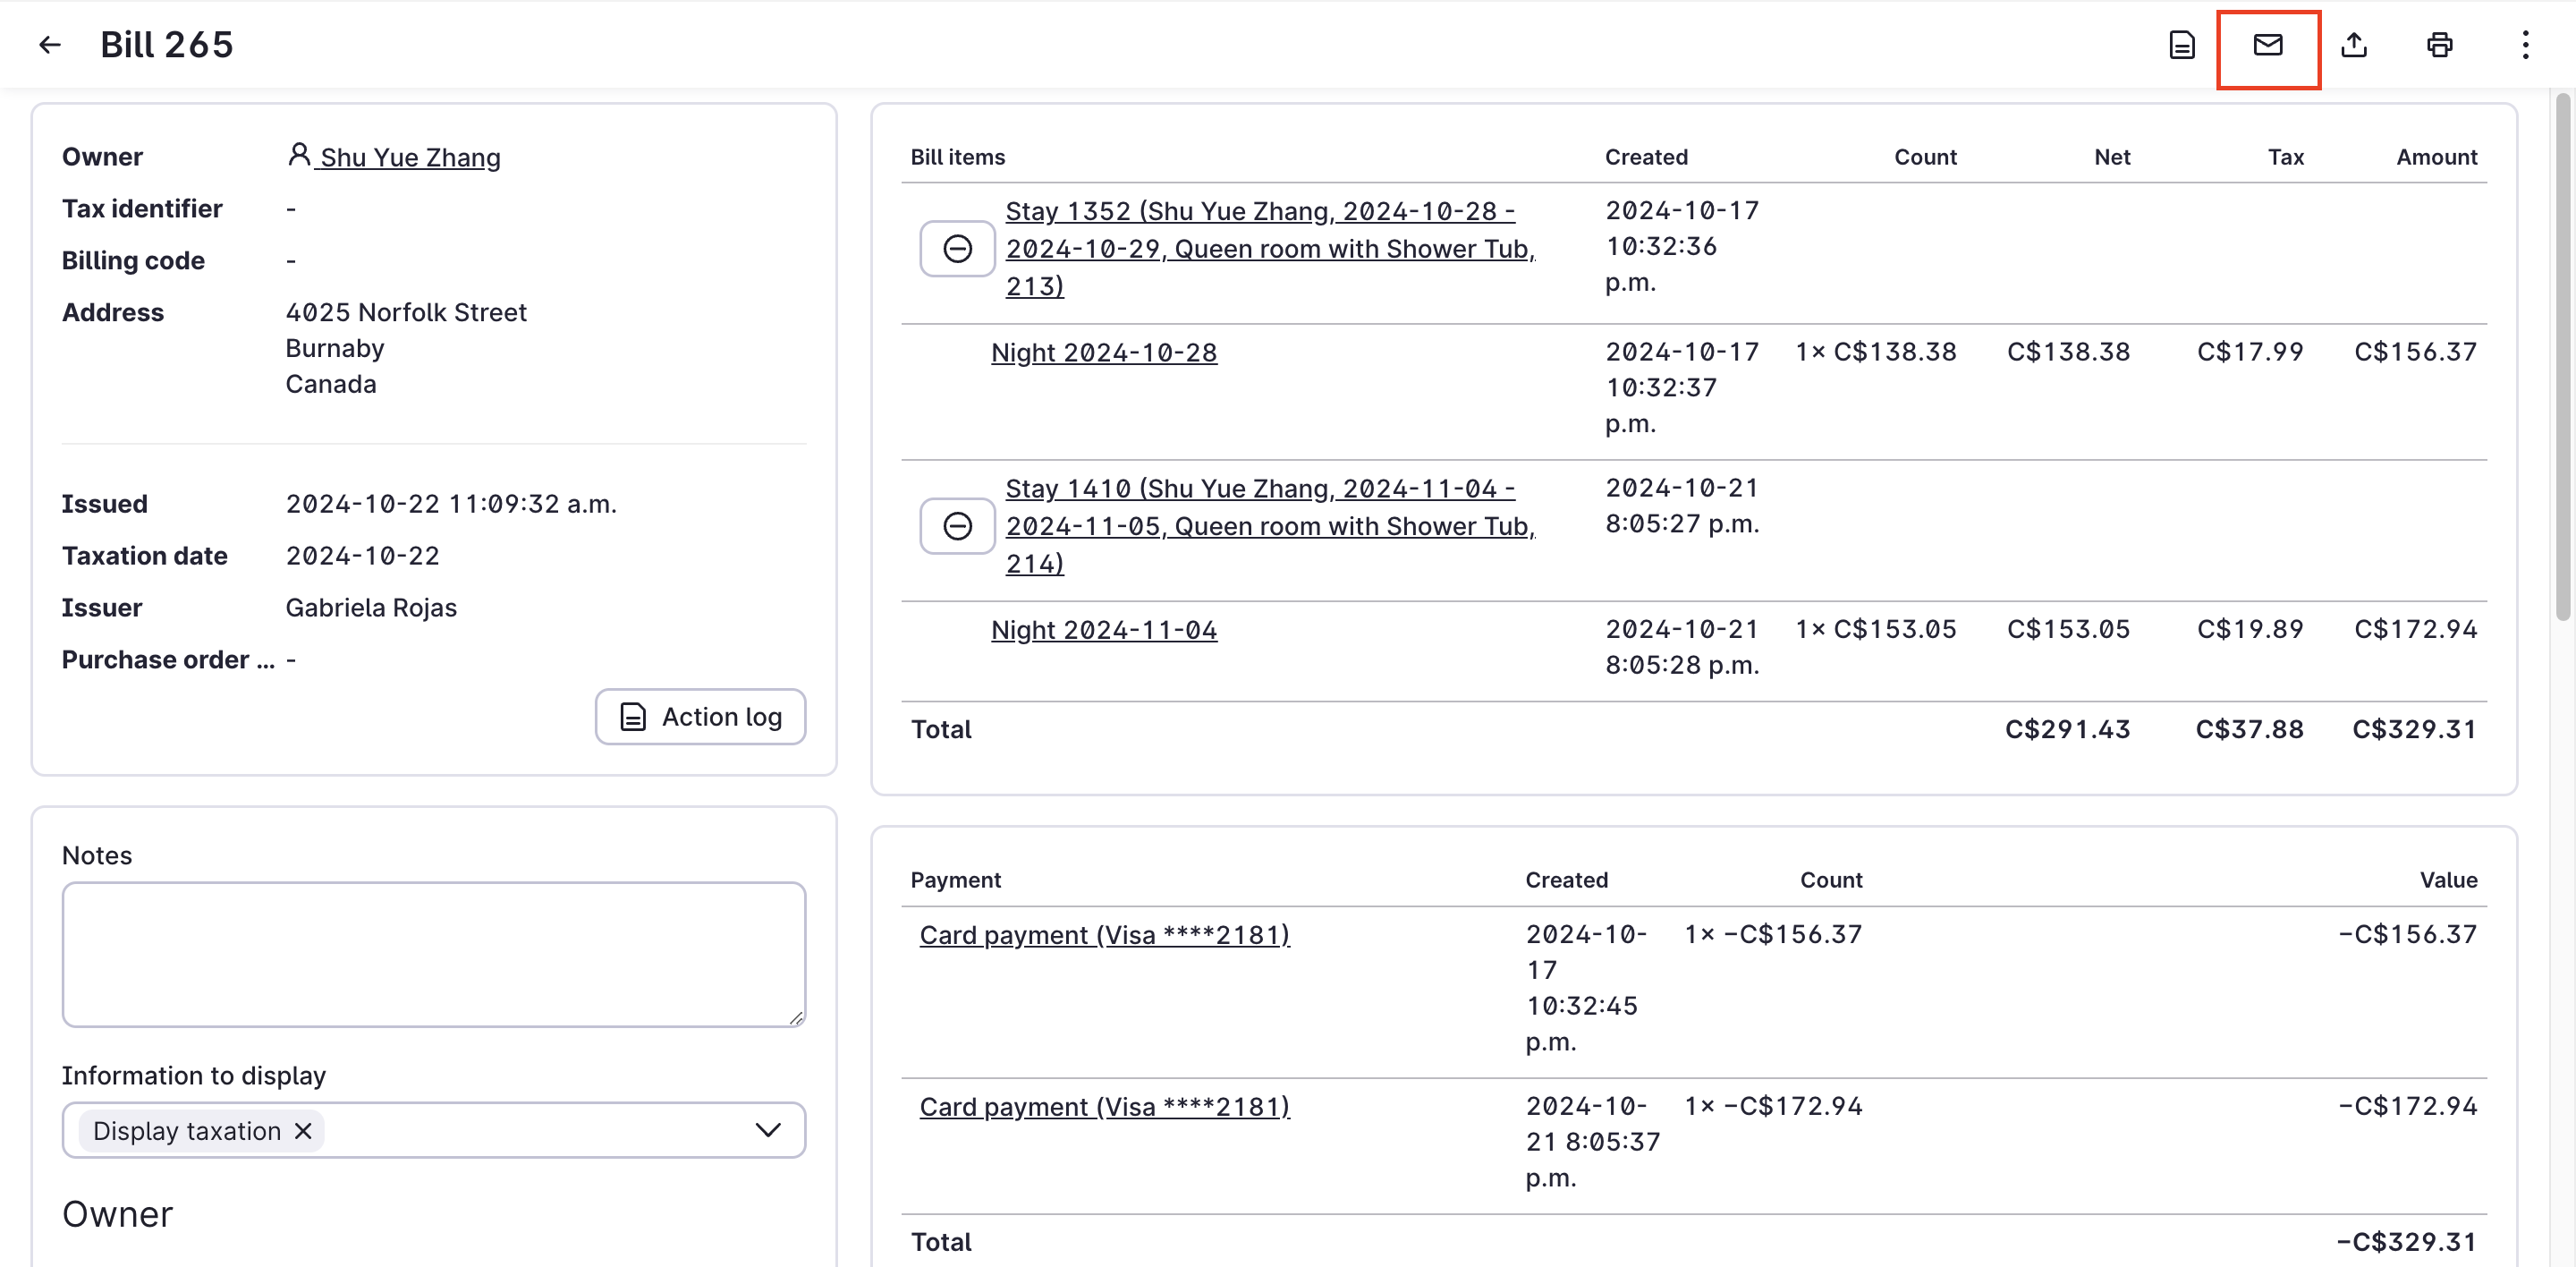The height and width of the screenshot is (1267, 2576).
Task: Open Night 2024-10-28 item link
Action: coord(1103,353)
